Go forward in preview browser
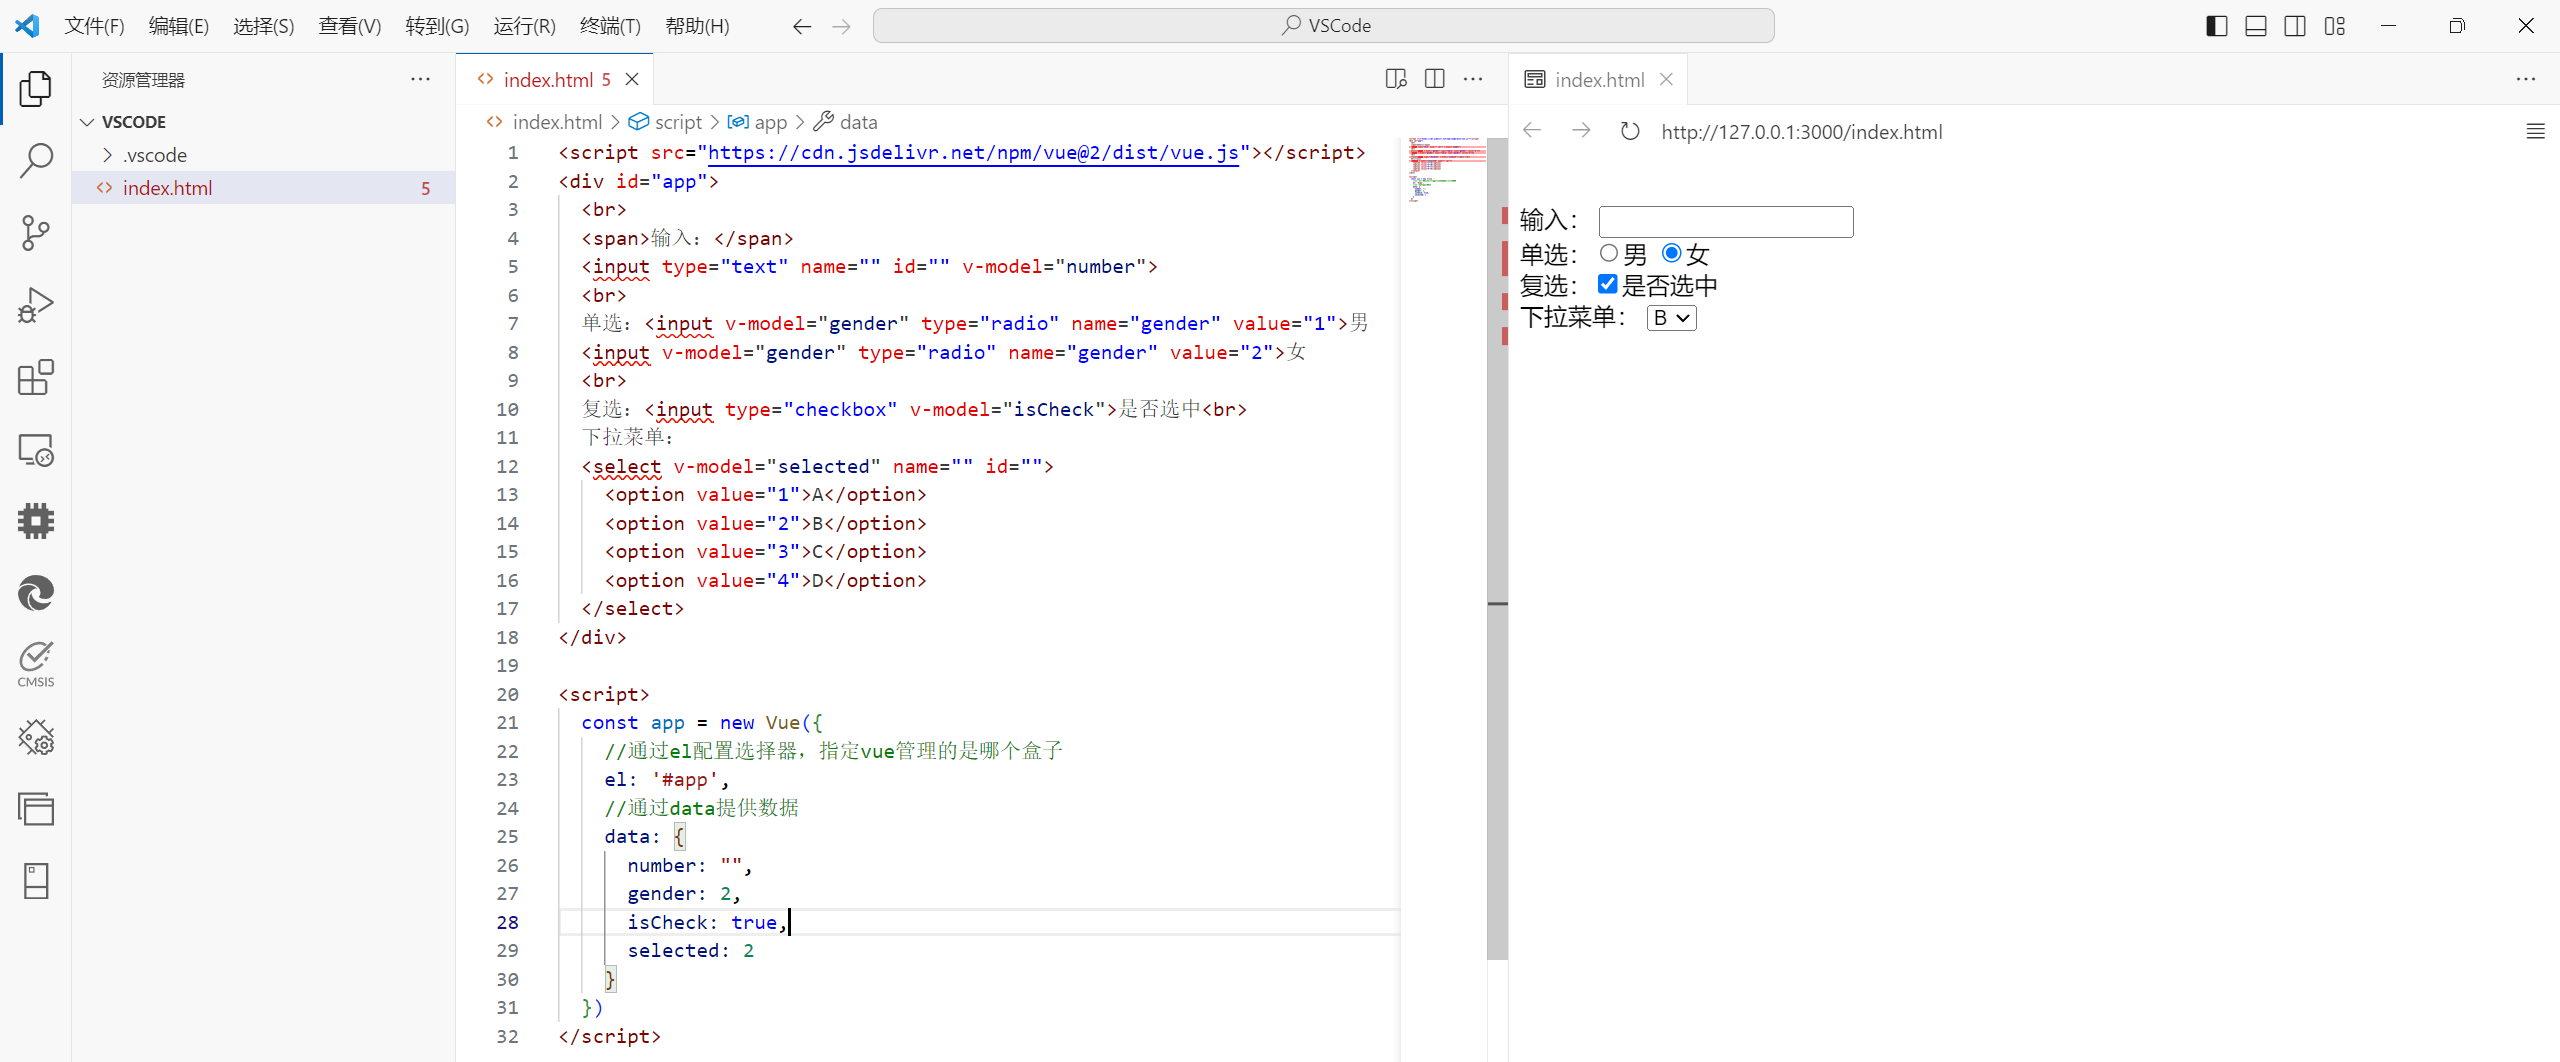 (1581, 131)
